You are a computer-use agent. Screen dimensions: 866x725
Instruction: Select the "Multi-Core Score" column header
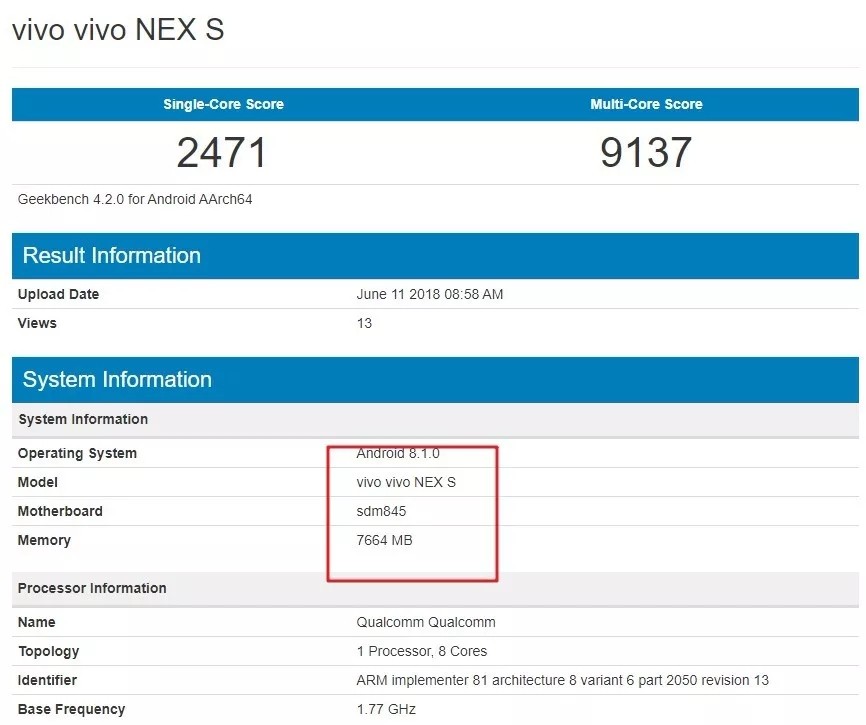[x=646, y=104]
